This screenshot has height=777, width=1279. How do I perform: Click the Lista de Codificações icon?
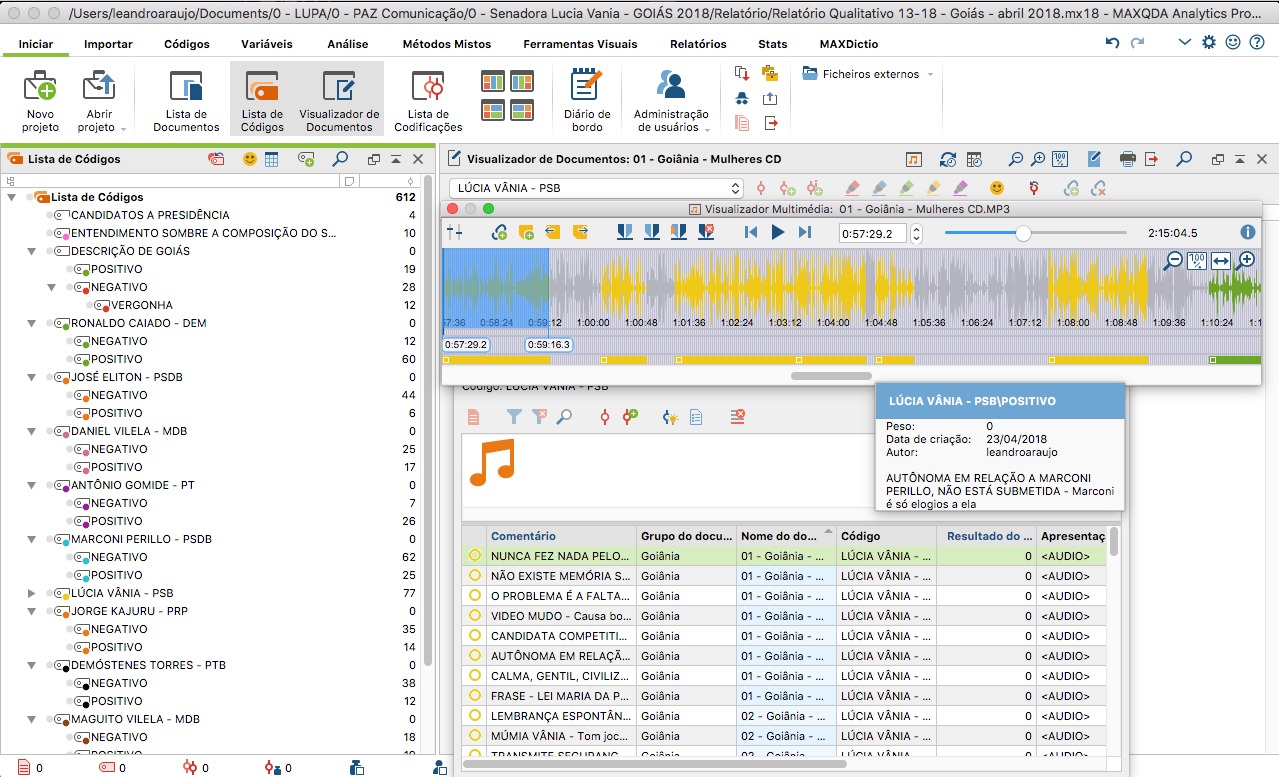[428, 100]
